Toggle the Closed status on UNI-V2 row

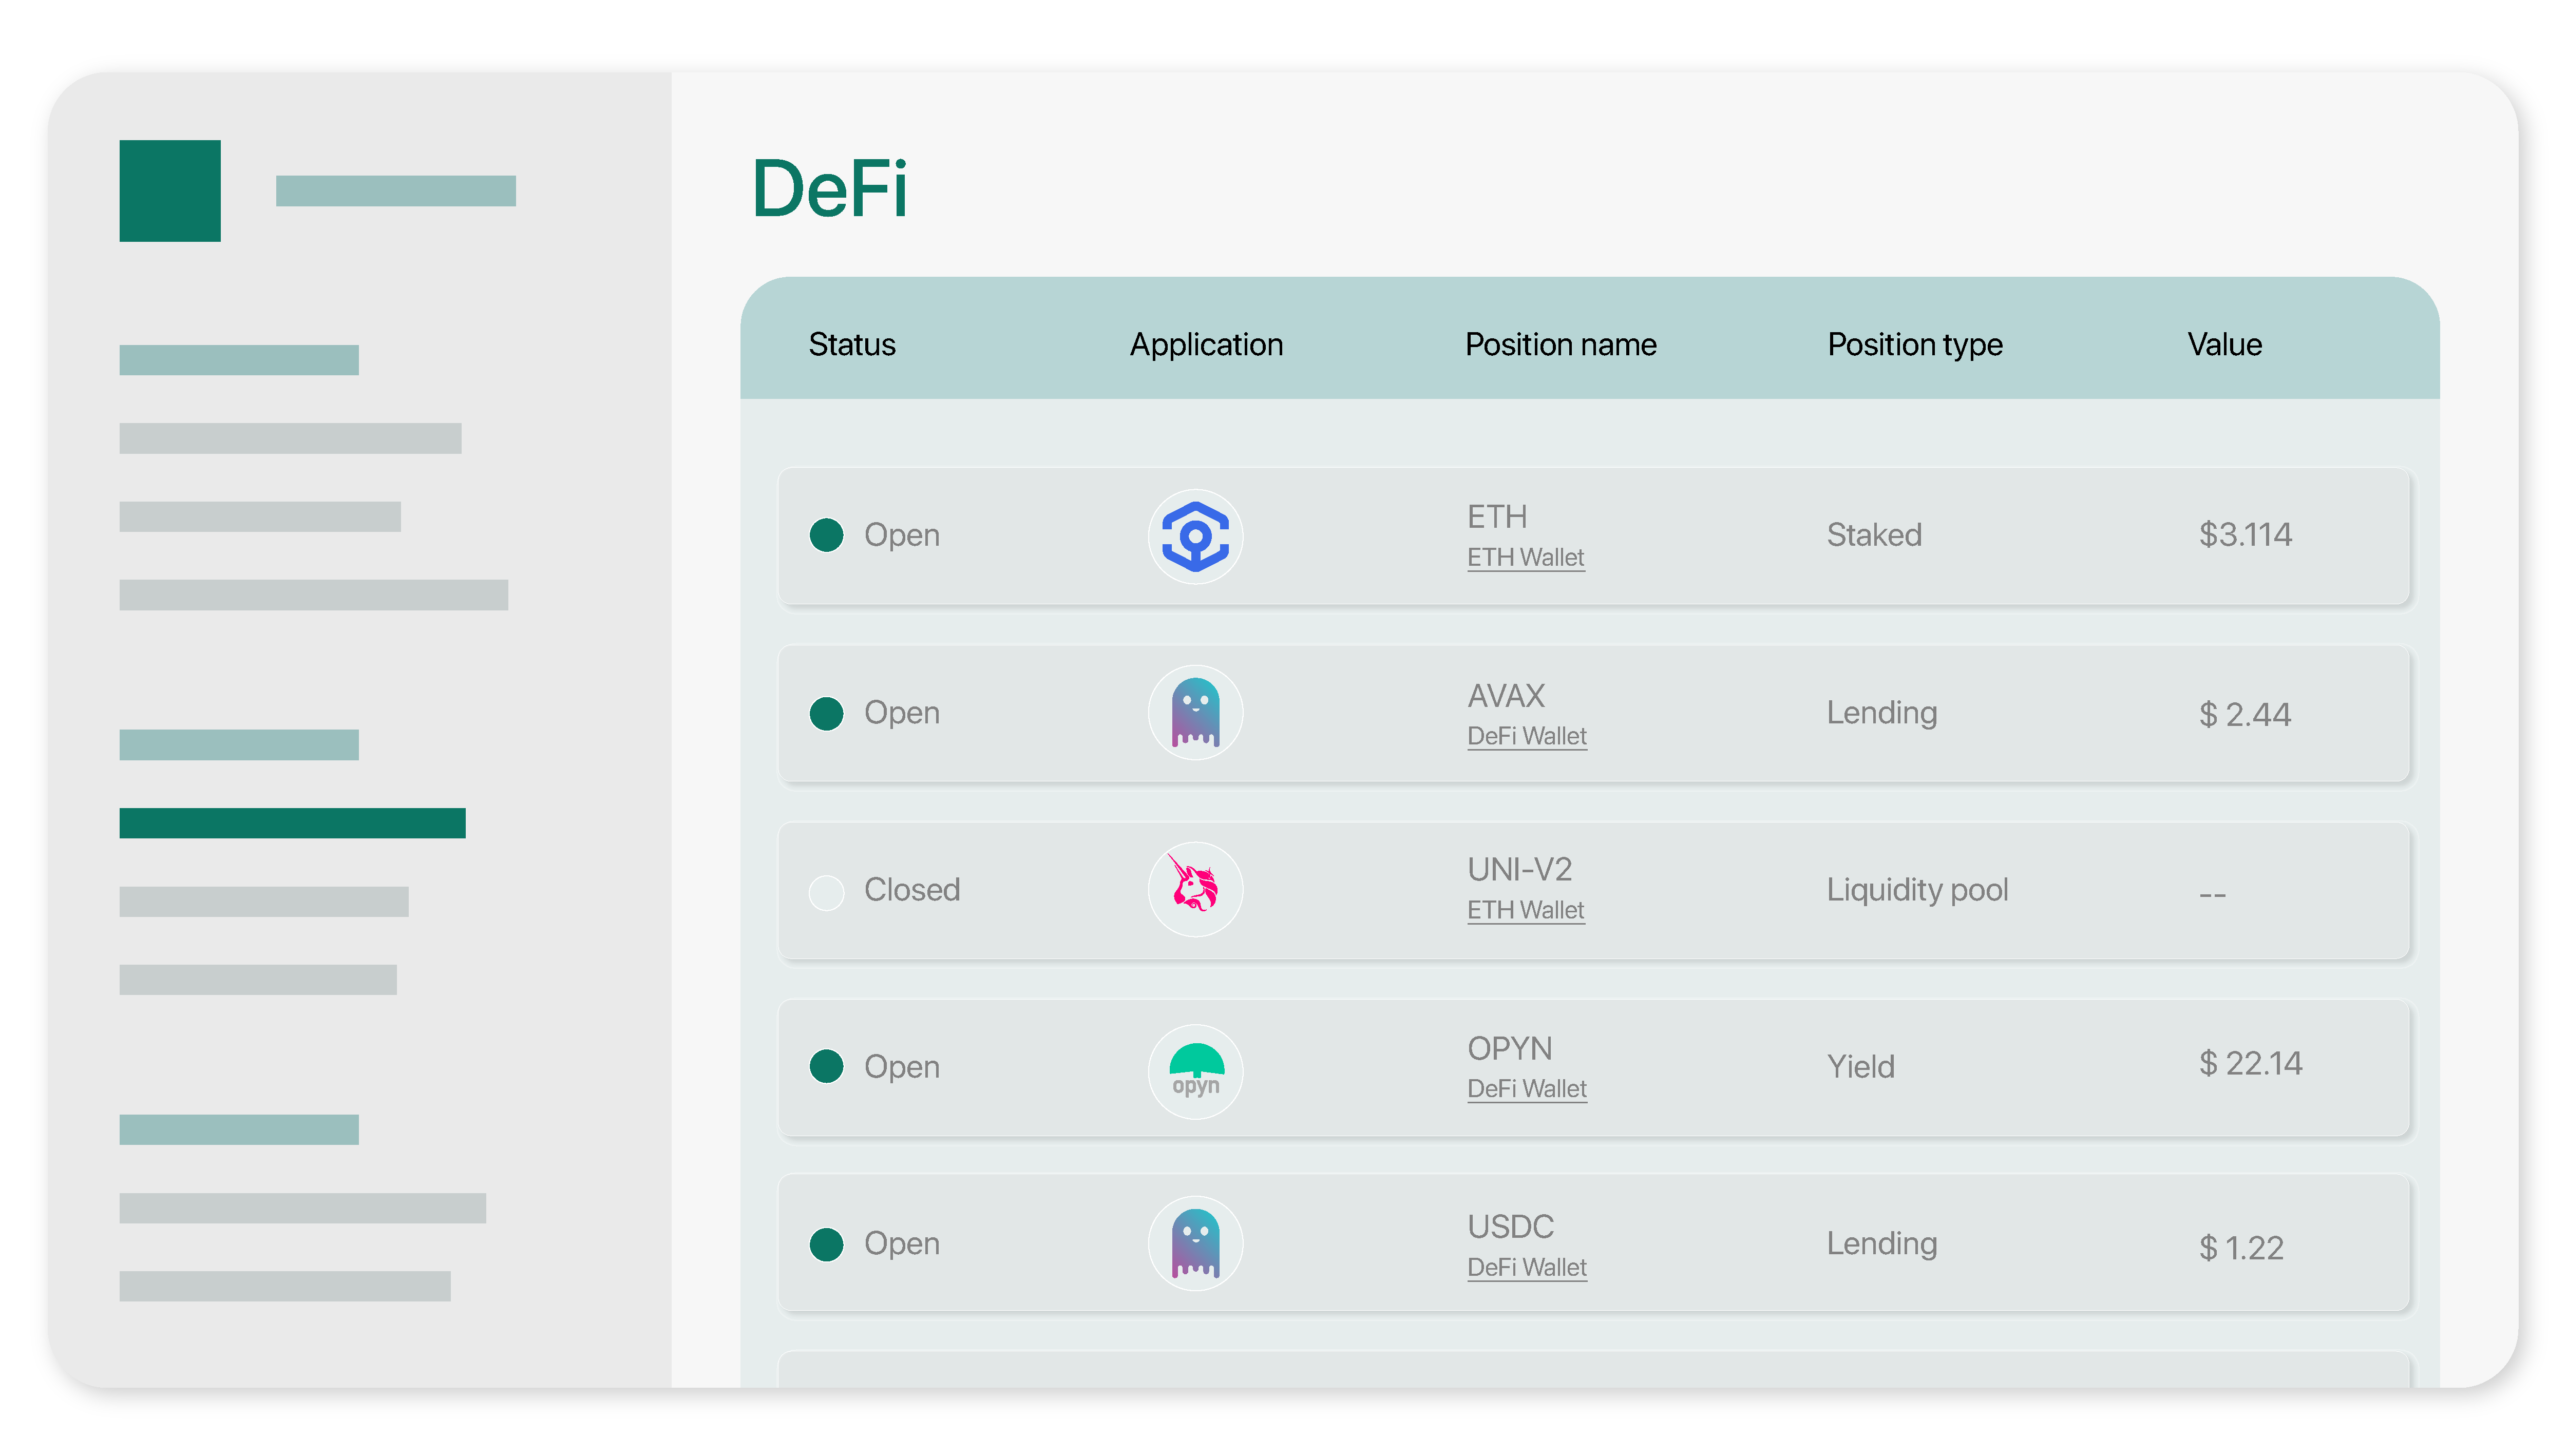coord(827,890)
